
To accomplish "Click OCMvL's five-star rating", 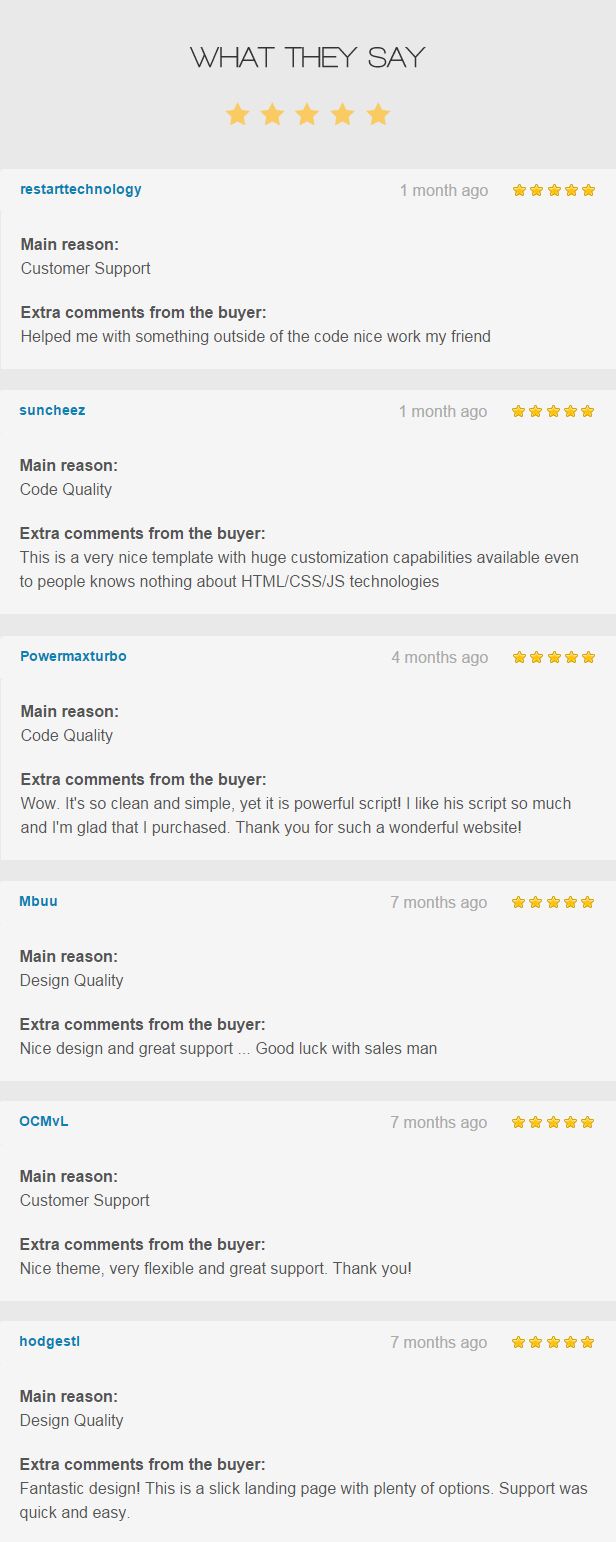I will (553, 1122).
